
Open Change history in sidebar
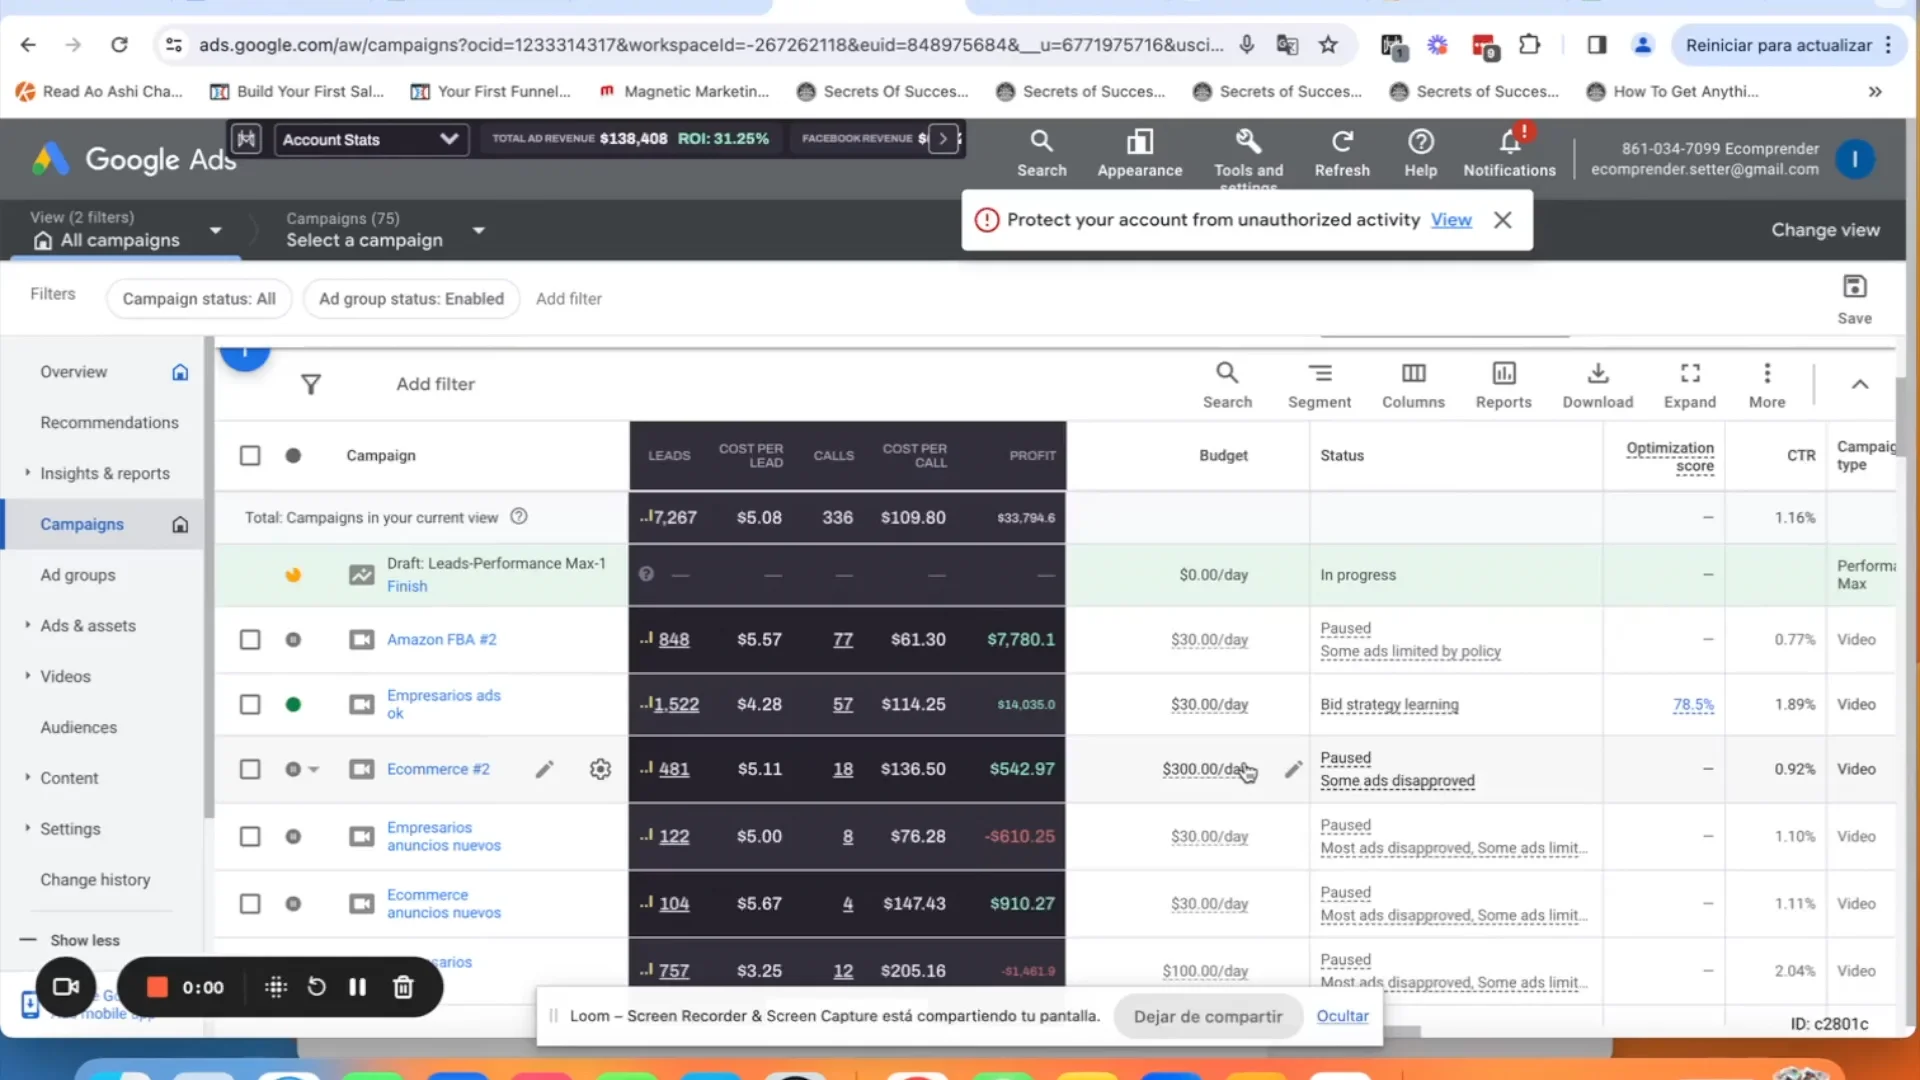point(95,880)
